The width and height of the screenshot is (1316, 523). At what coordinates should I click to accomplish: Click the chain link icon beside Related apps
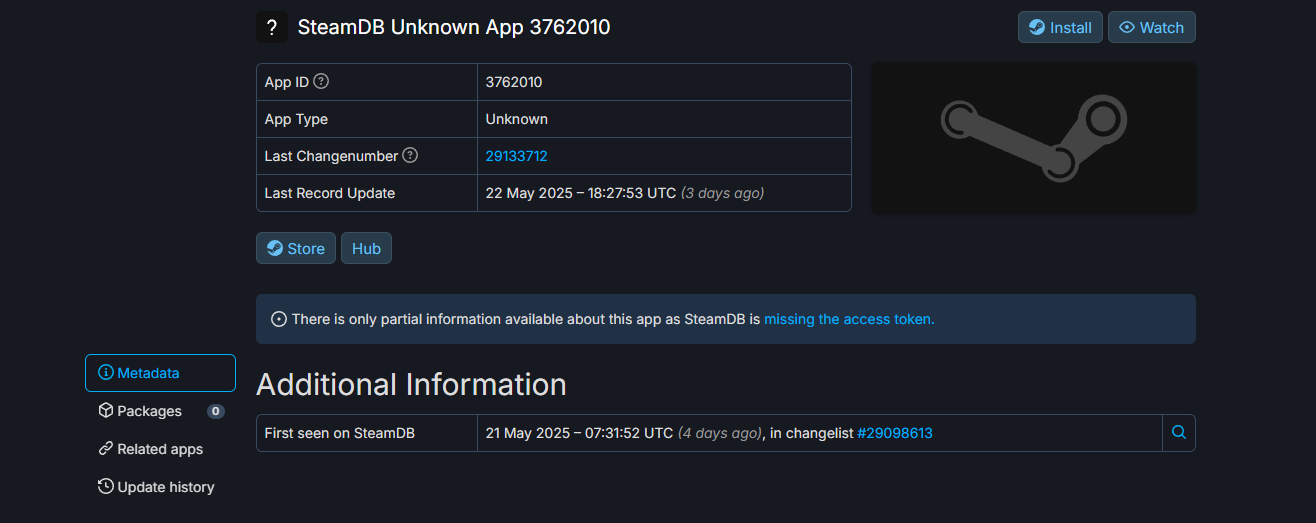(x=105, y=449)
